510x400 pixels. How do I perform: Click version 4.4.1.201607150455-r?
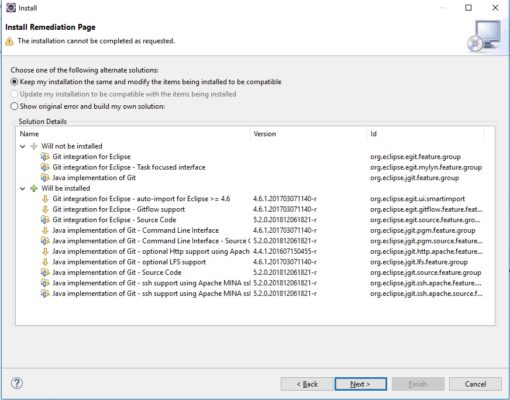[285, 251]
